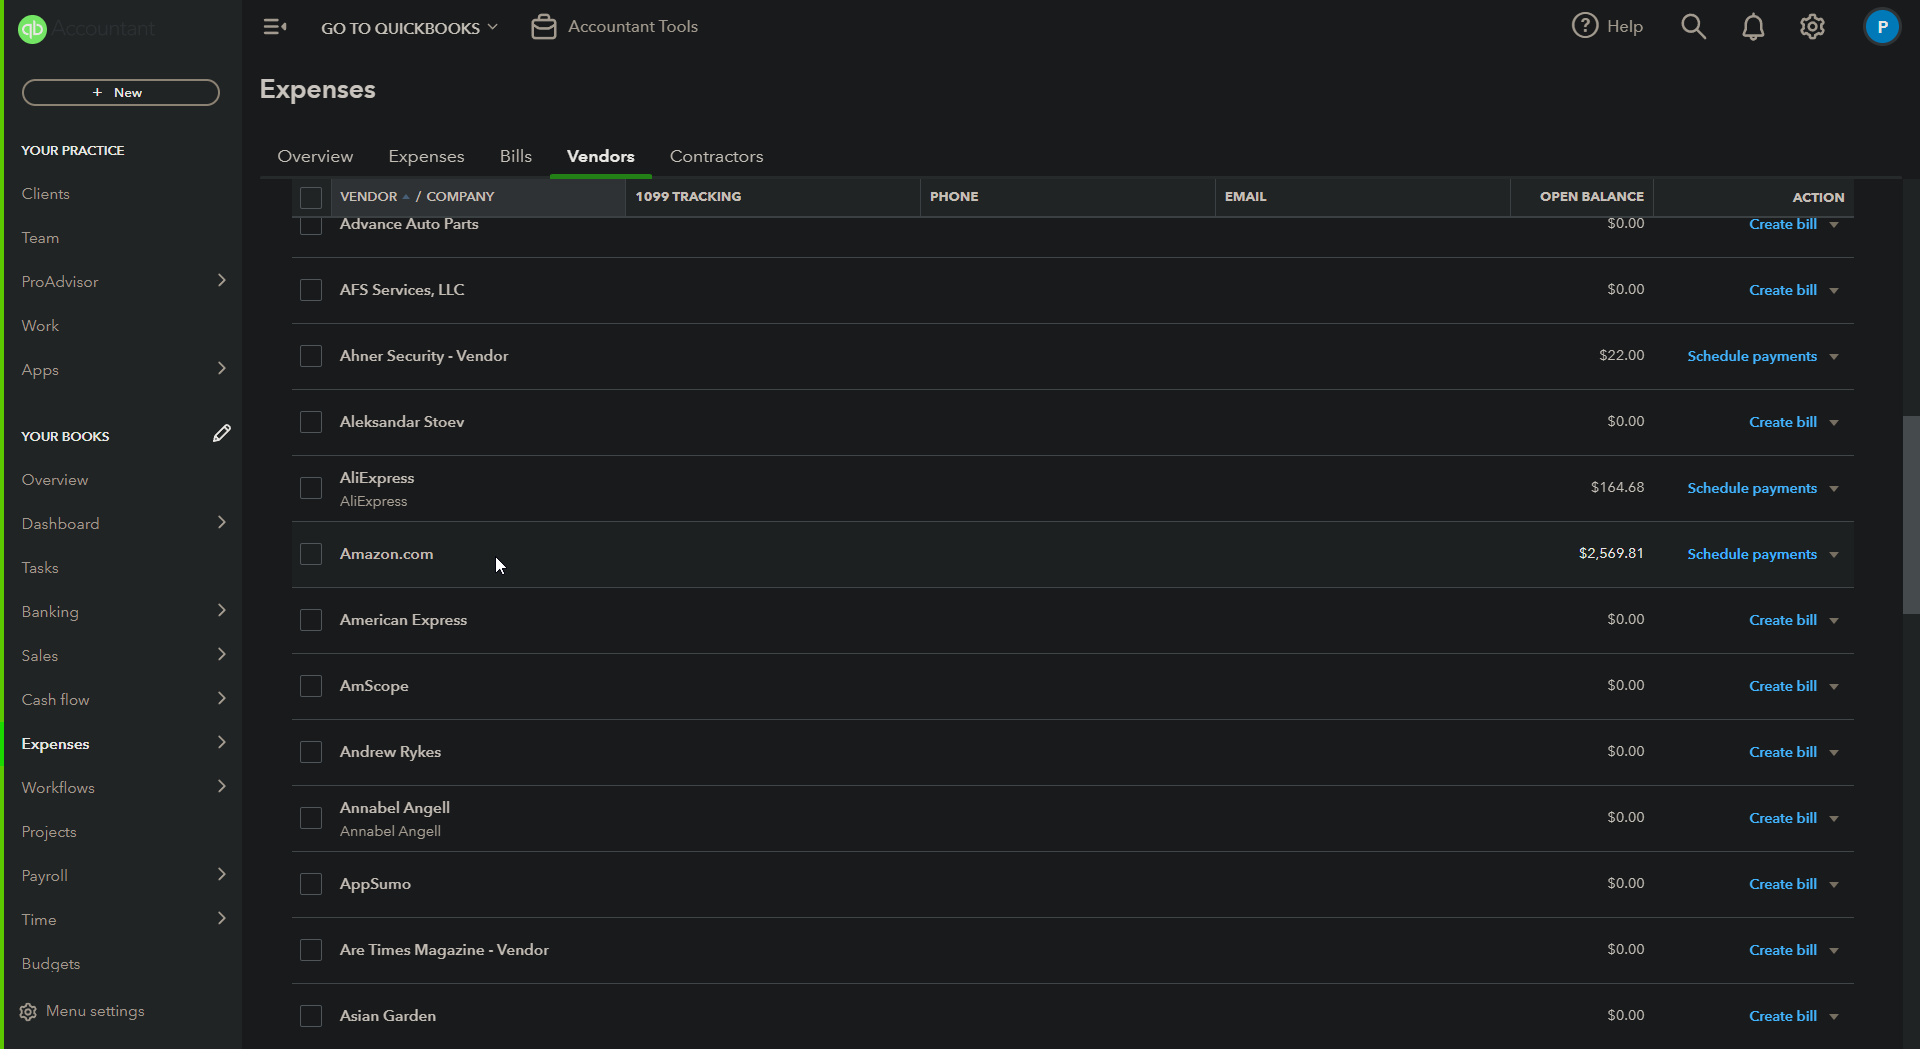The image size is (1920, 1049).
Task: Open Accountant Tools briefcase icon
Action: [x=544, y=27]
